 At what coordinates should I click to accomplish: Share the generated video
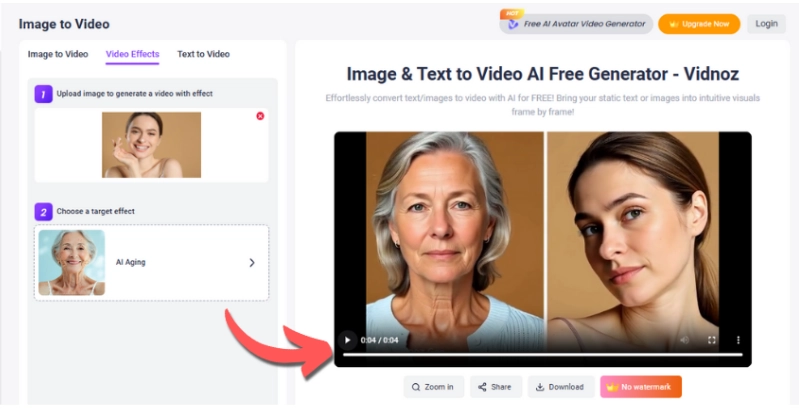495,387
